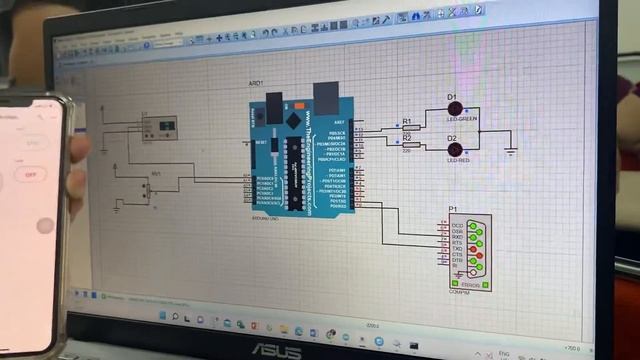Click the ENG language indicator in tray

tap(504, 353)
